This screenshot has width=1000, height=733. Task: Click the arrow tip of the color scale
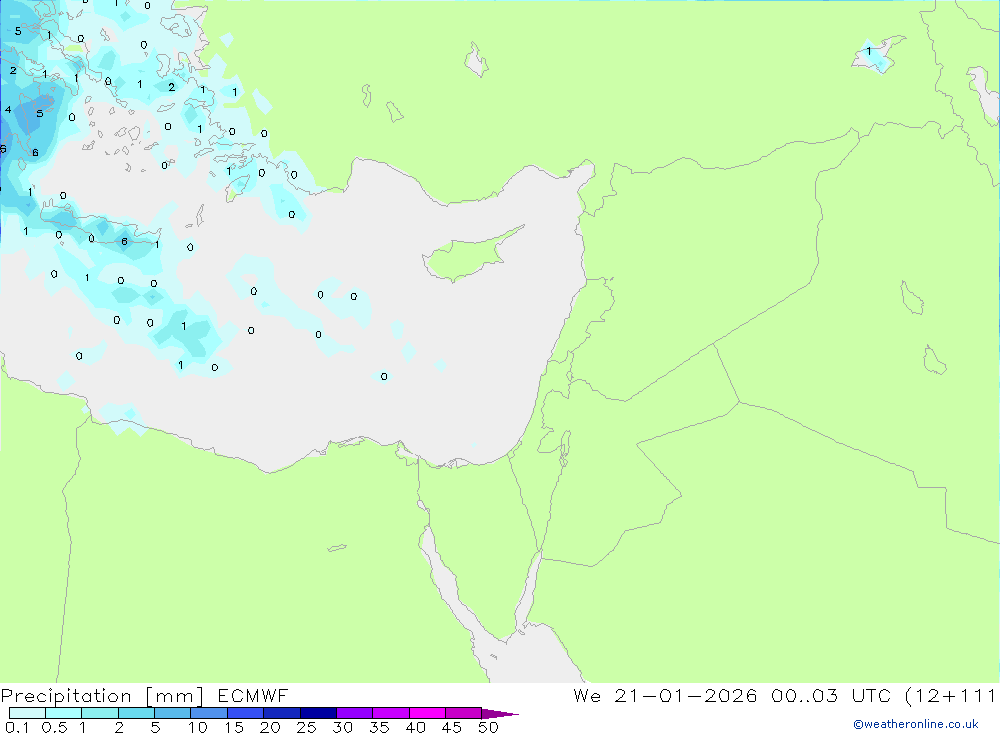click(500, 714)
